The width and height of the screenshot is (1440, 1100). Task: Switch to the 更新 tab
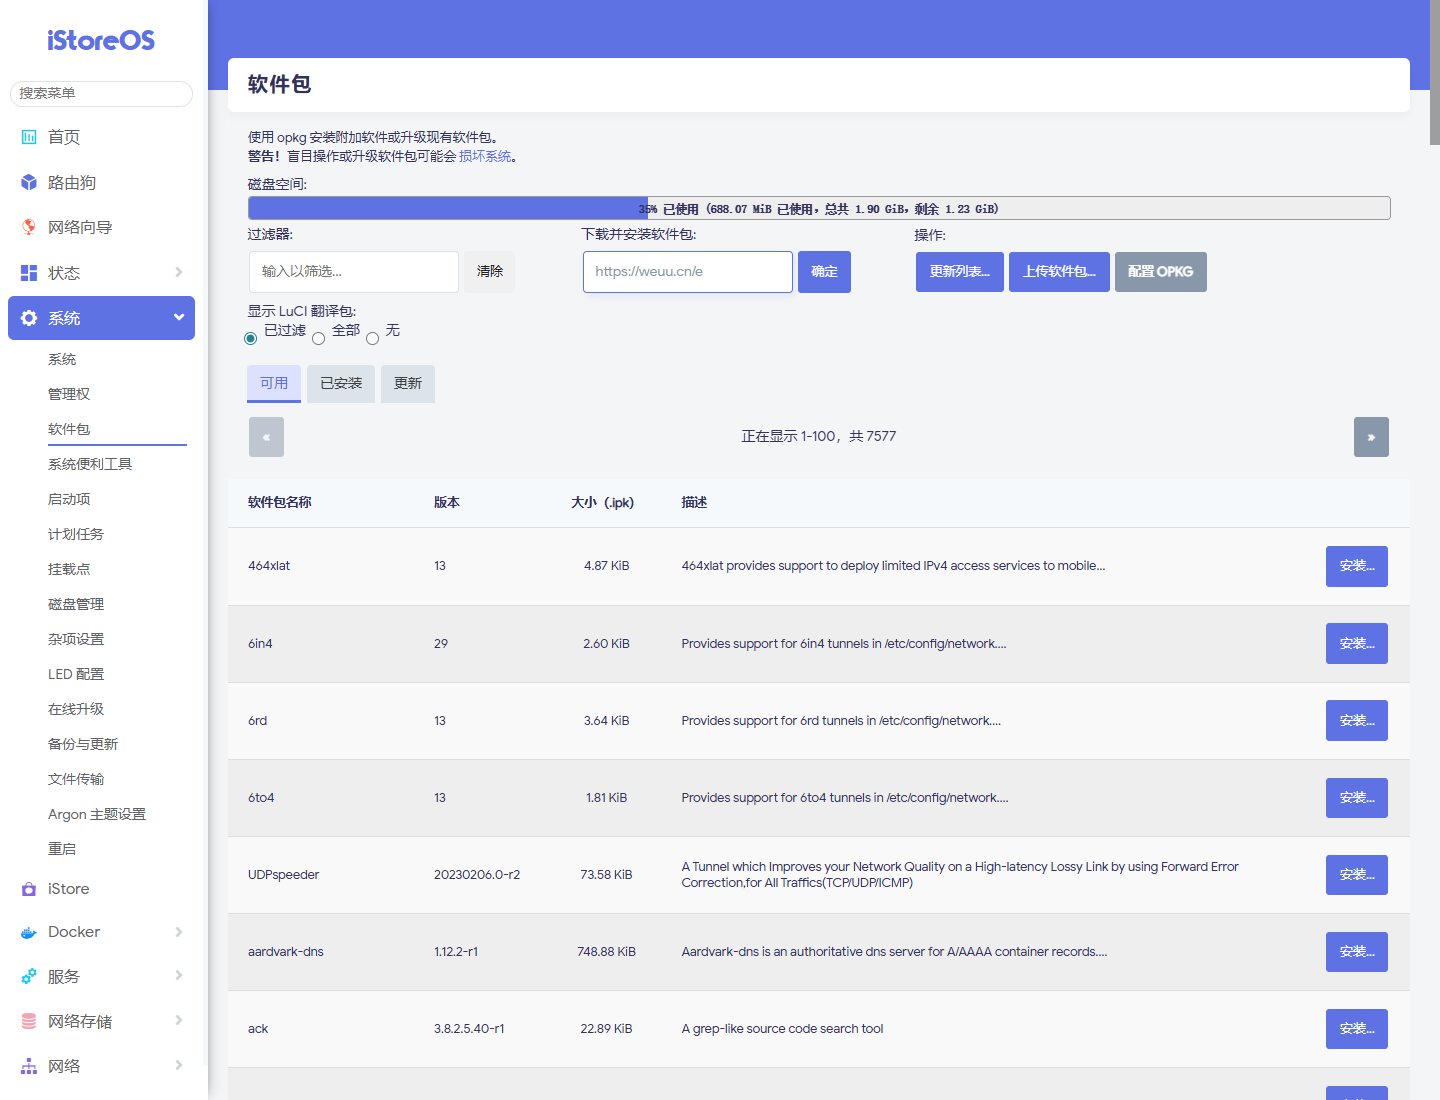click(x=408, y=384)
